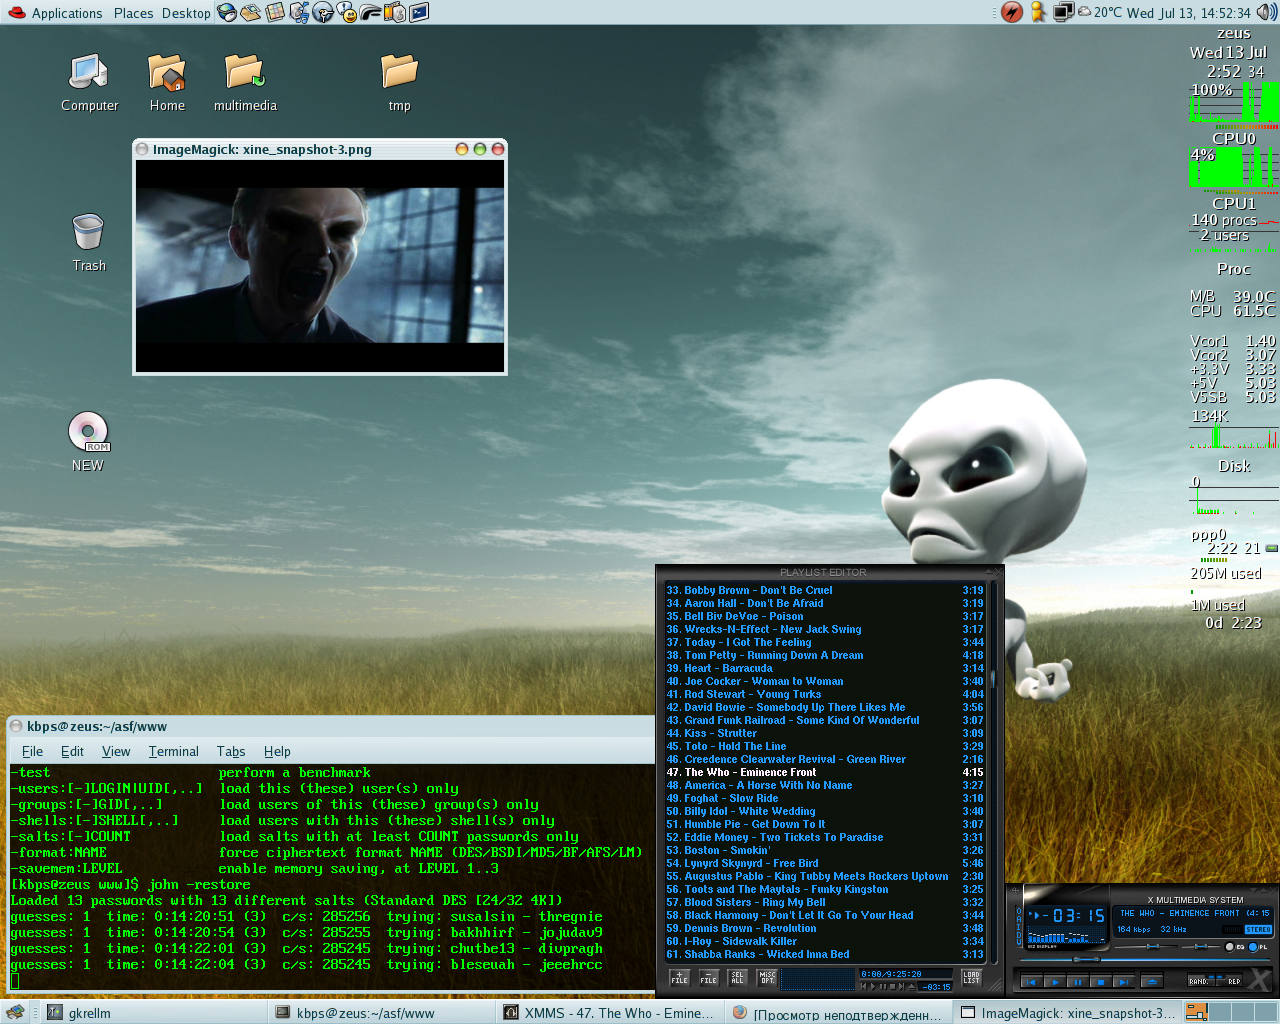The image size is (1280, 1024).
Task: Pause playback in XMMS main window
Action: pos(1078,982)
